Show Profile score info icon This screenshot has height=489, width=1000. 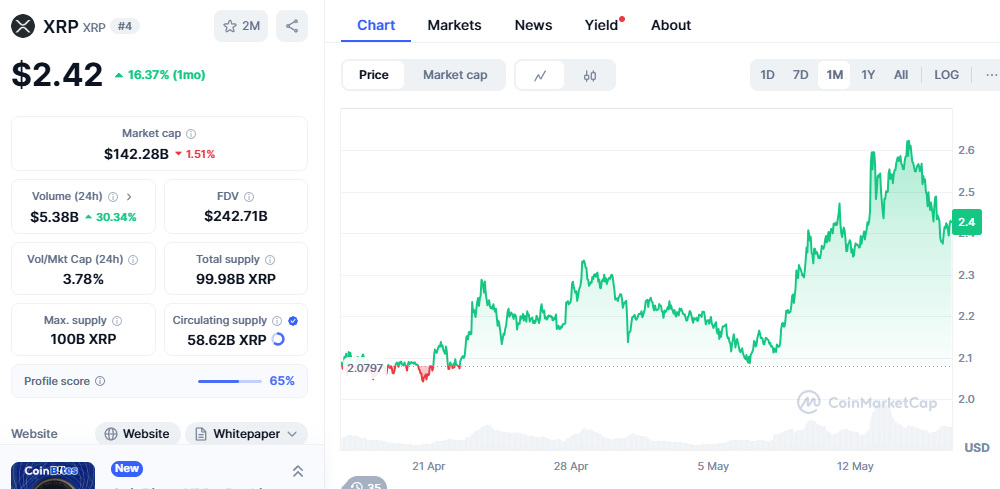[100, 381]
